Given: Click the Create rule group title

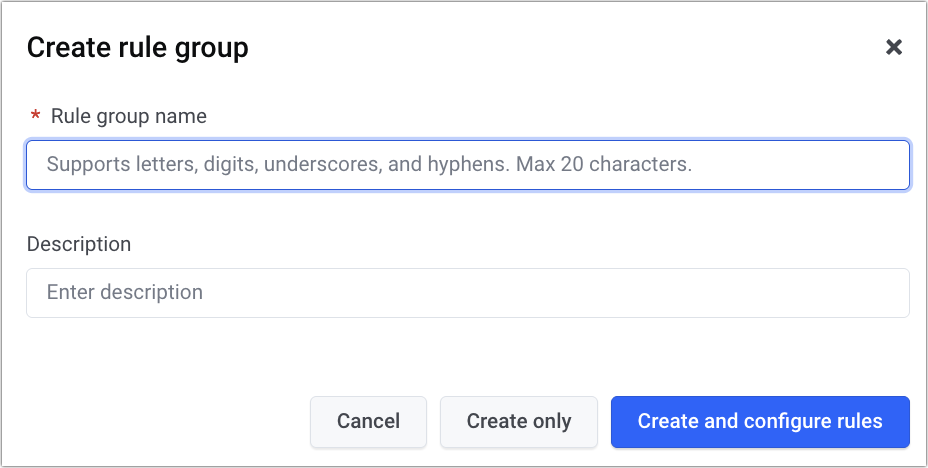Looking at the screenshot, I should click(137, 47).
